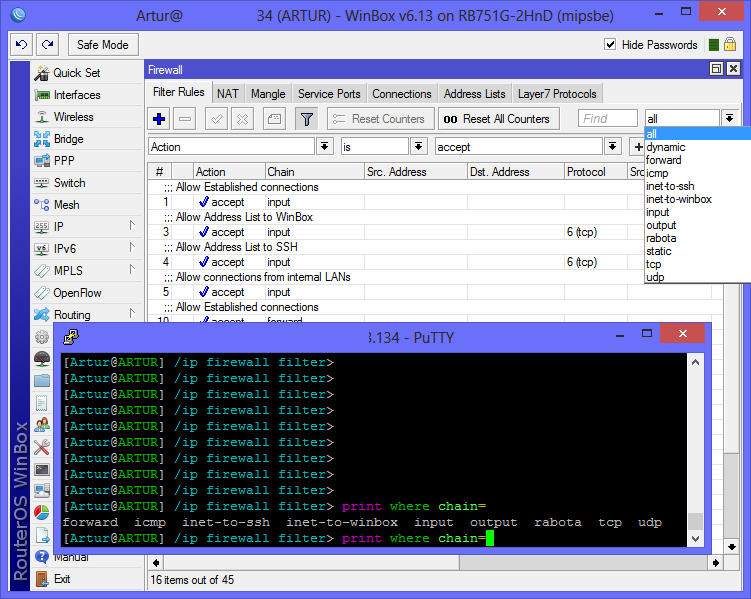Click the Undo arrow icon
The width and height of the screenshot is (751, 599).
click(x=21, y=45)
